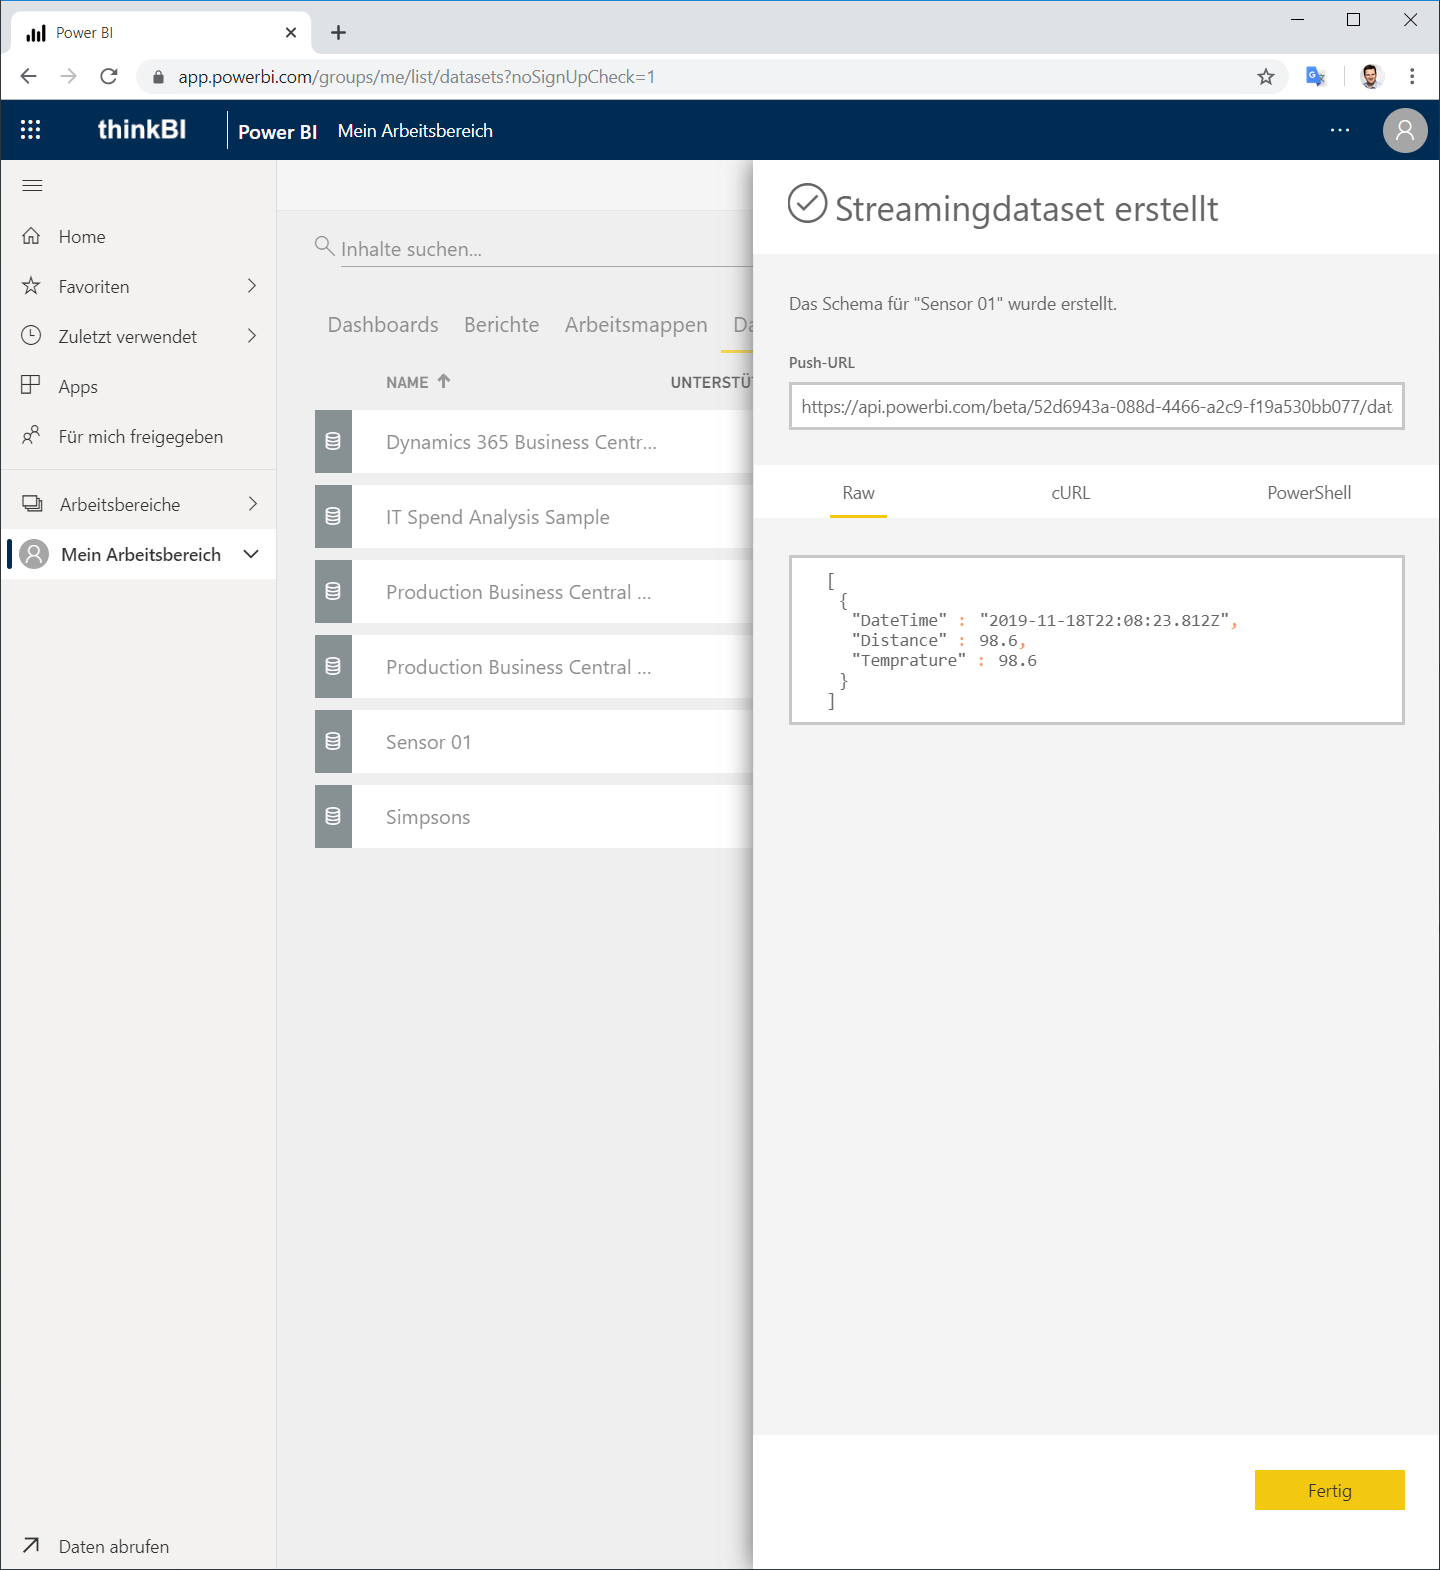The height and width of the screenshot is (1570, 1440).
Task: Collapse the Mein Arbeitsbereich dropdown
Action: click(x=251, y=554)
